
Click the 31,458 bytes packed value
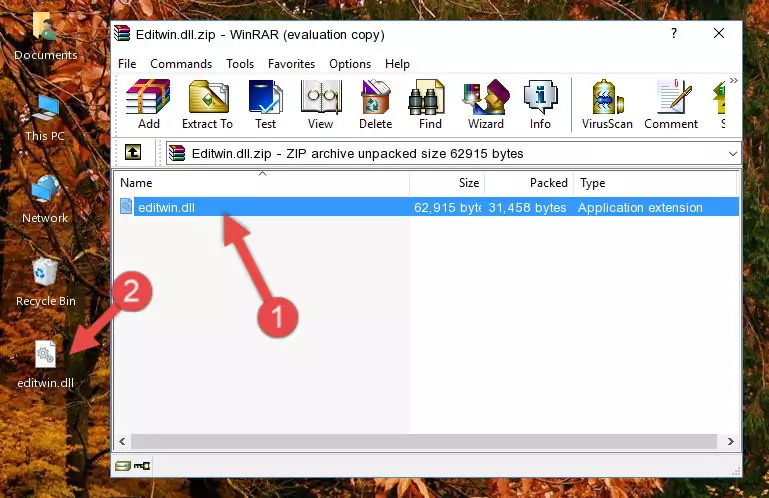[527, 208]
